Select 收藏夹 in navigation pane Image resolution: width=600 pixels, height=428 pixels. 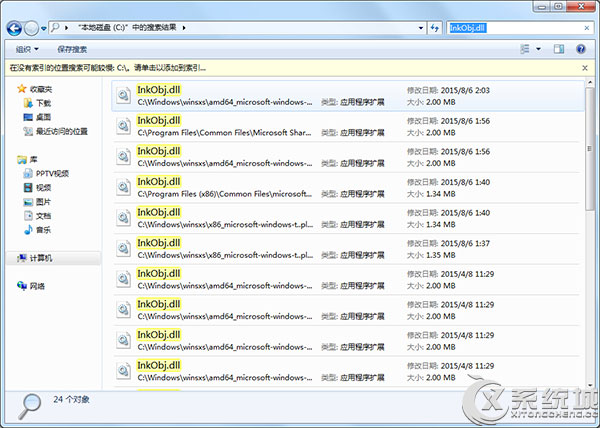41,89
